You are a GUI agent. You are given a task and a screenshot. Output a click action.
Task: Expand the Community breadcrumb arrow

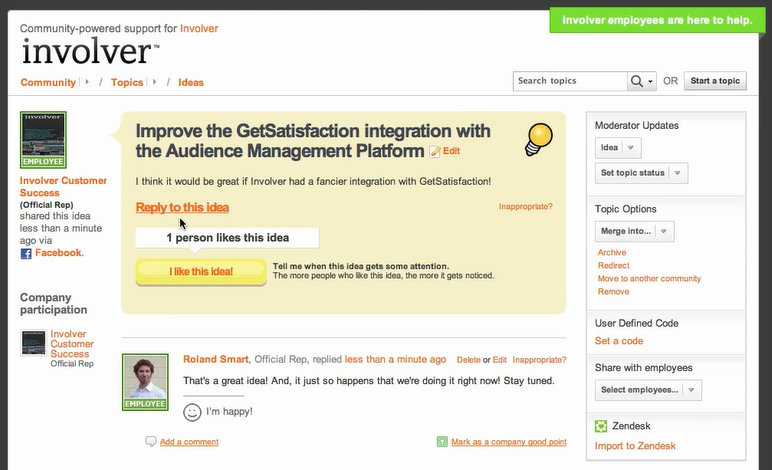tap(87, 82)
